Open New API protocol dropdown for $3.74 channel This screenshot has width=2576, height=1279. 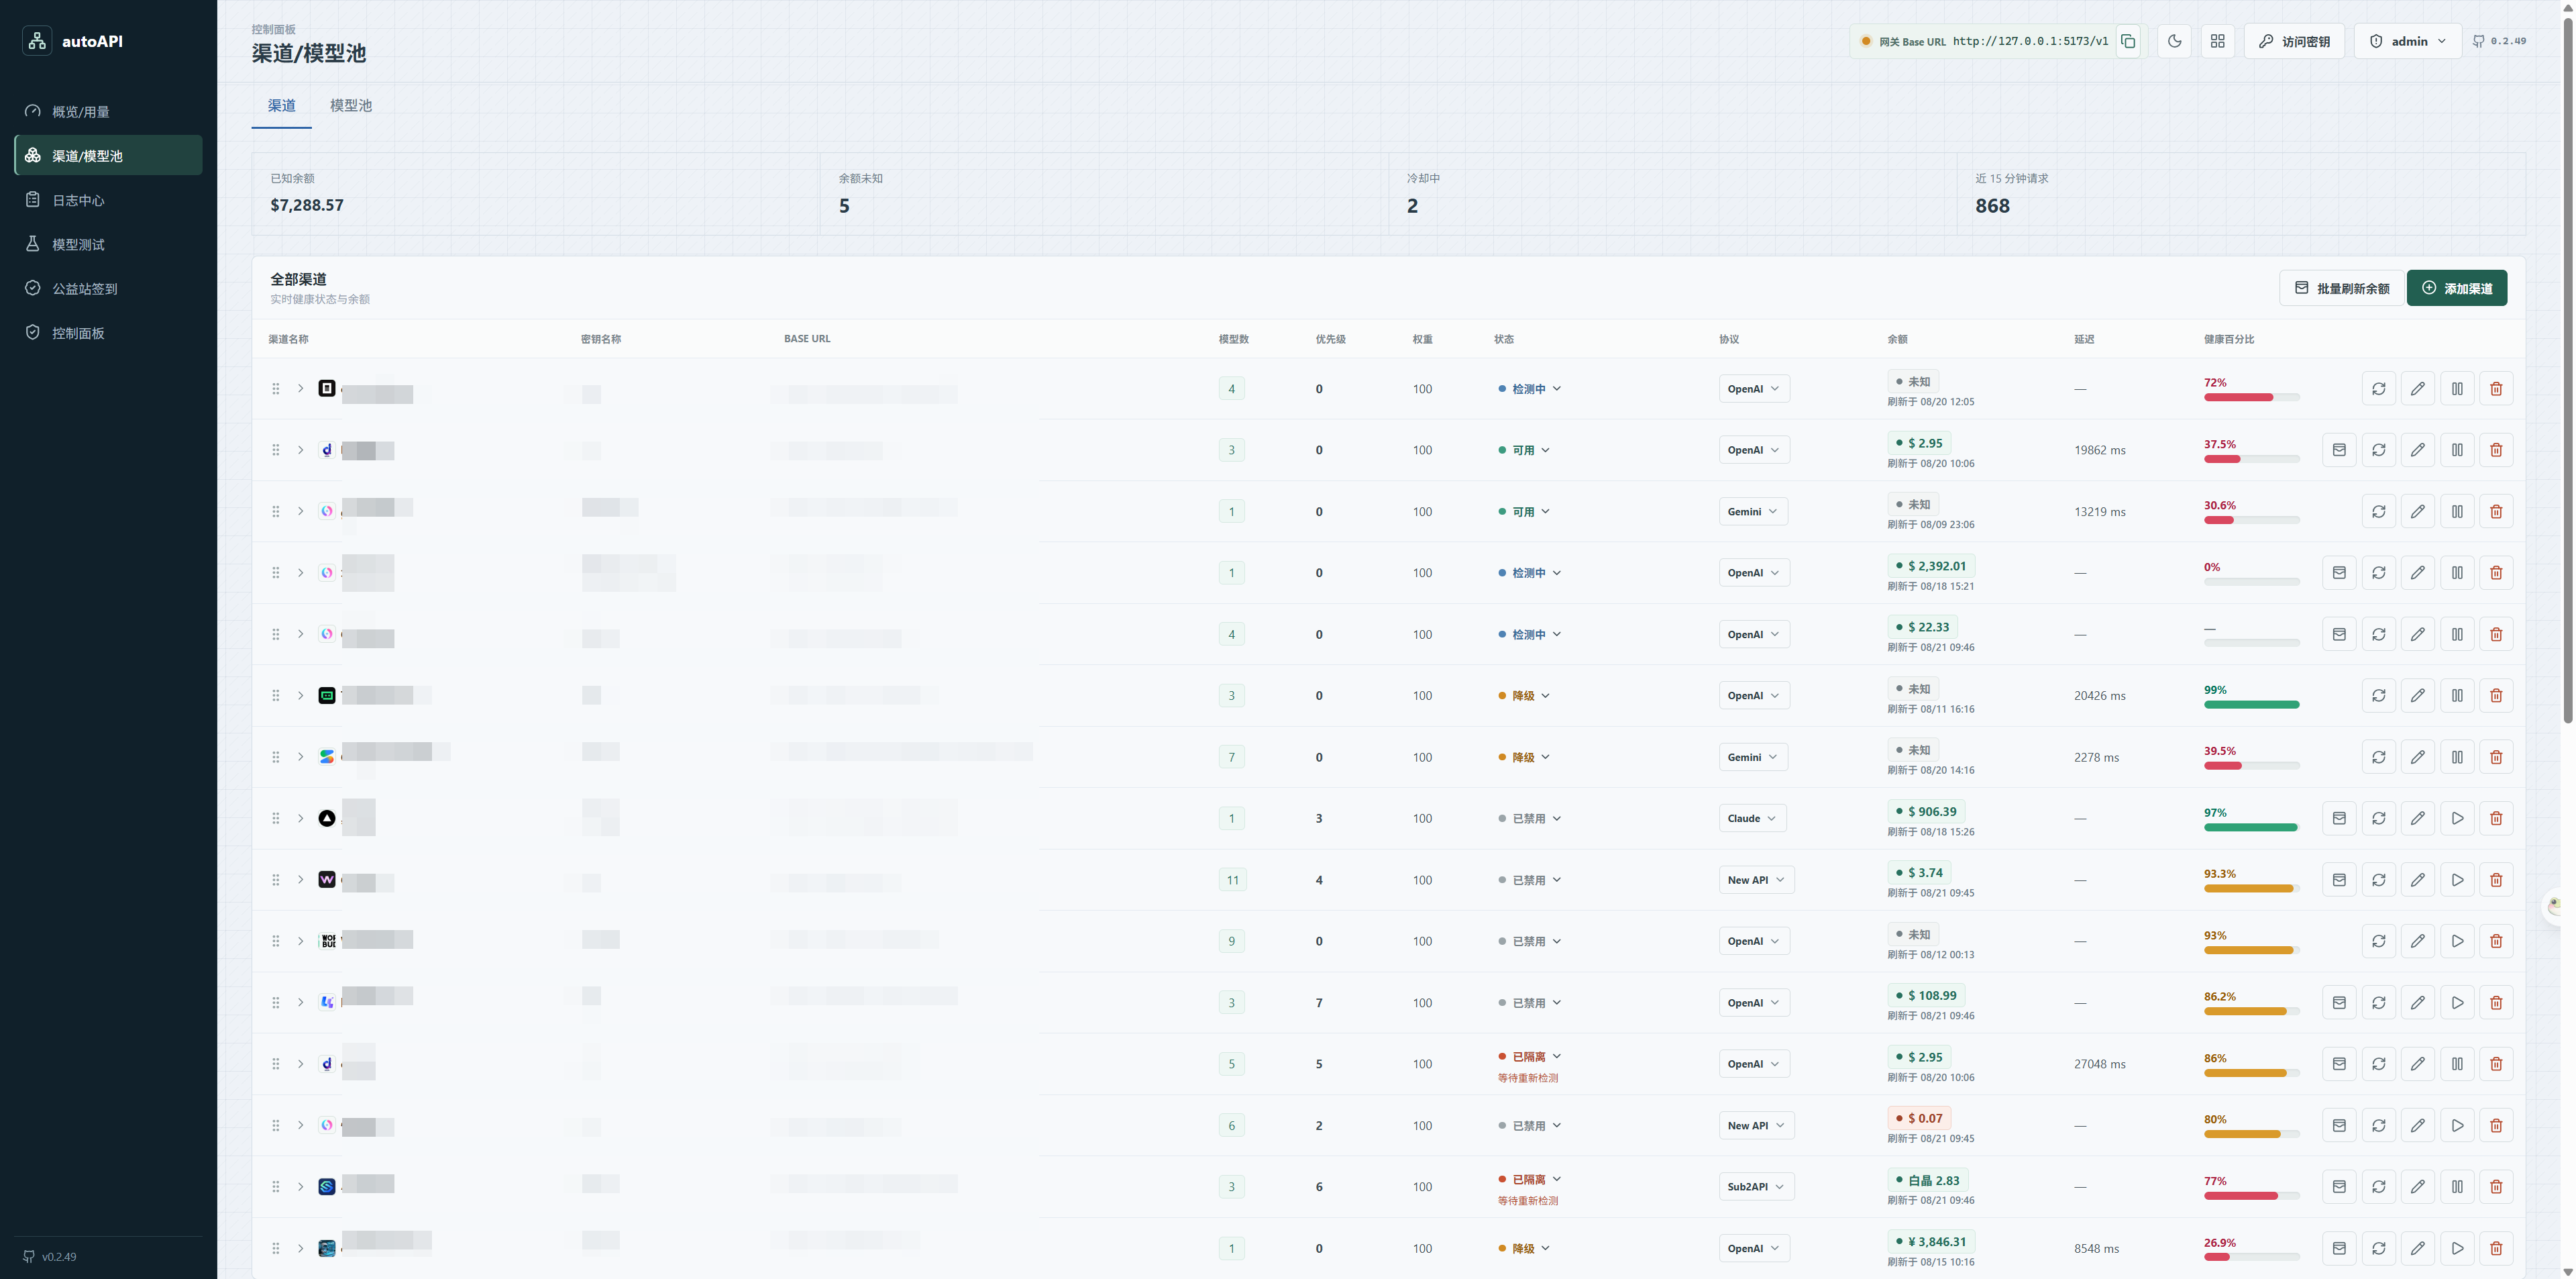coord(1756,880)
